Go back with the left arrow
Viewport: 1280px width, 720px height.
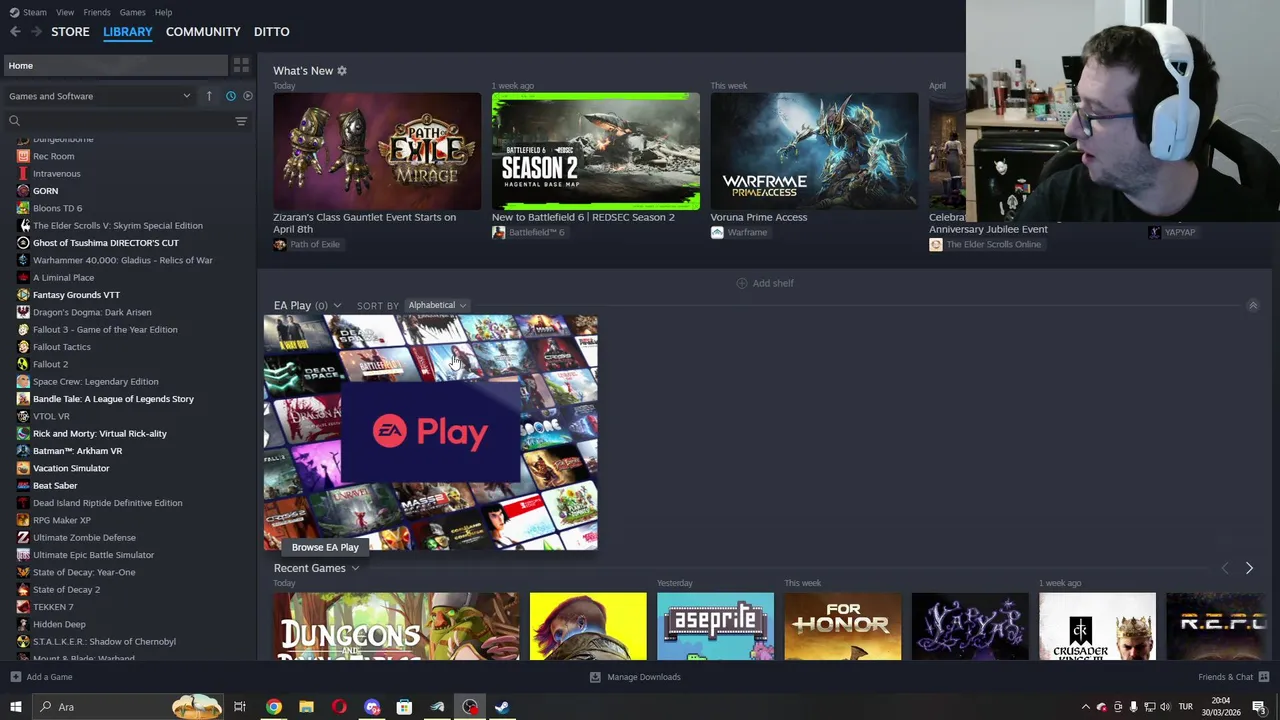pos(15,32)
